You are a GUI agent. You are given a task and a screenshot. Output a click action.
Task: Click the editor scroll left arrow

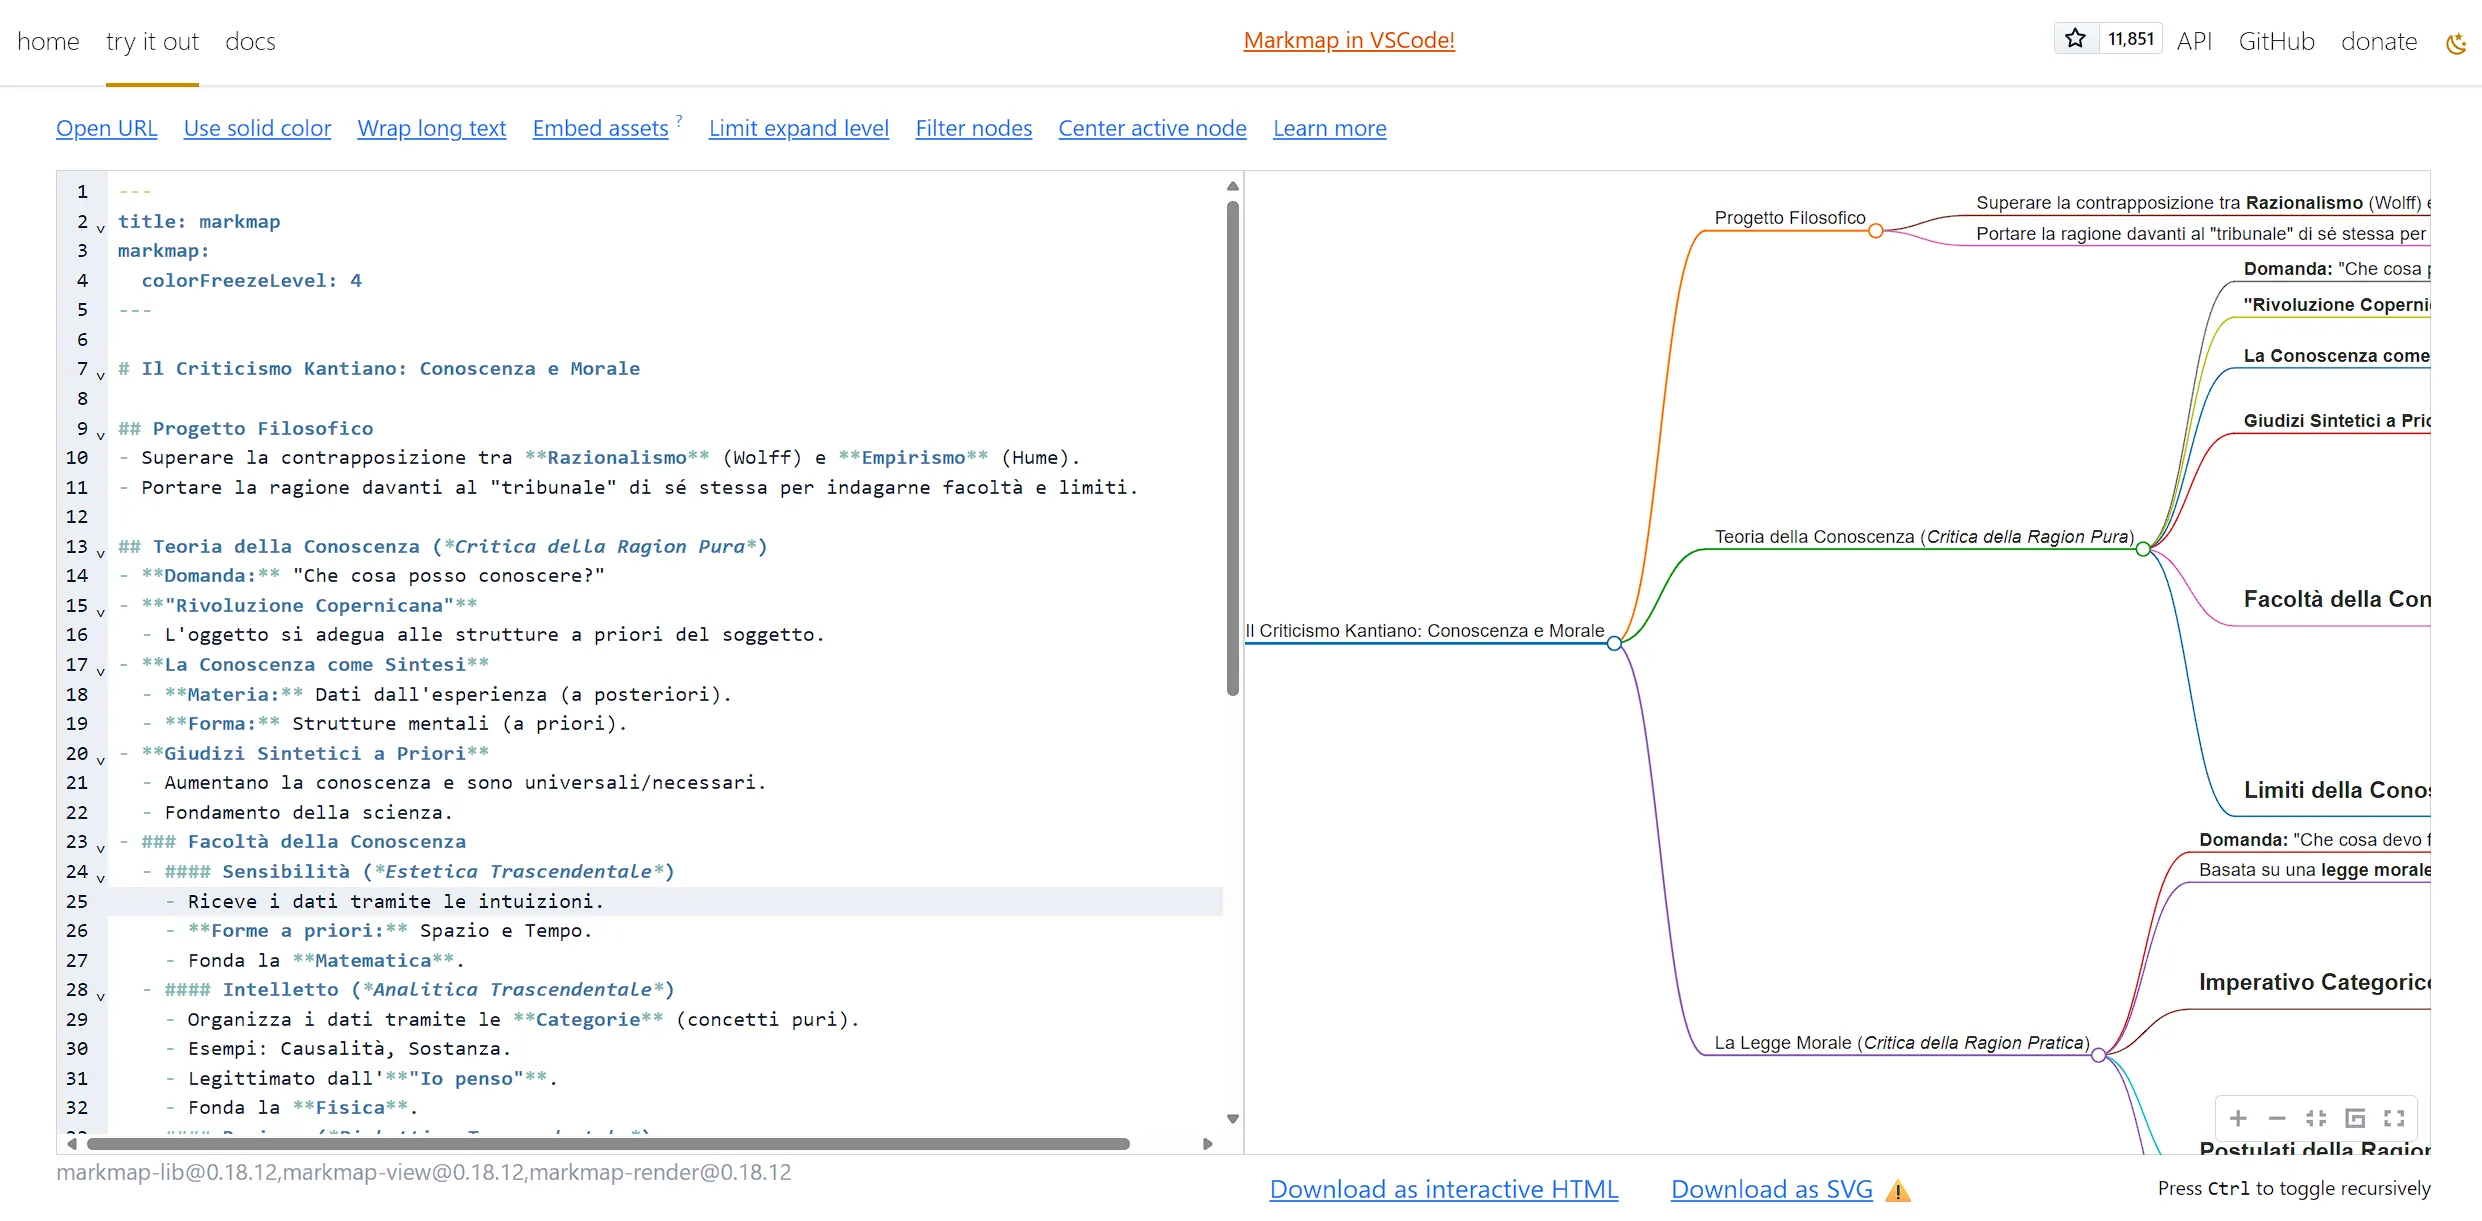click(x=72, y=1143)
